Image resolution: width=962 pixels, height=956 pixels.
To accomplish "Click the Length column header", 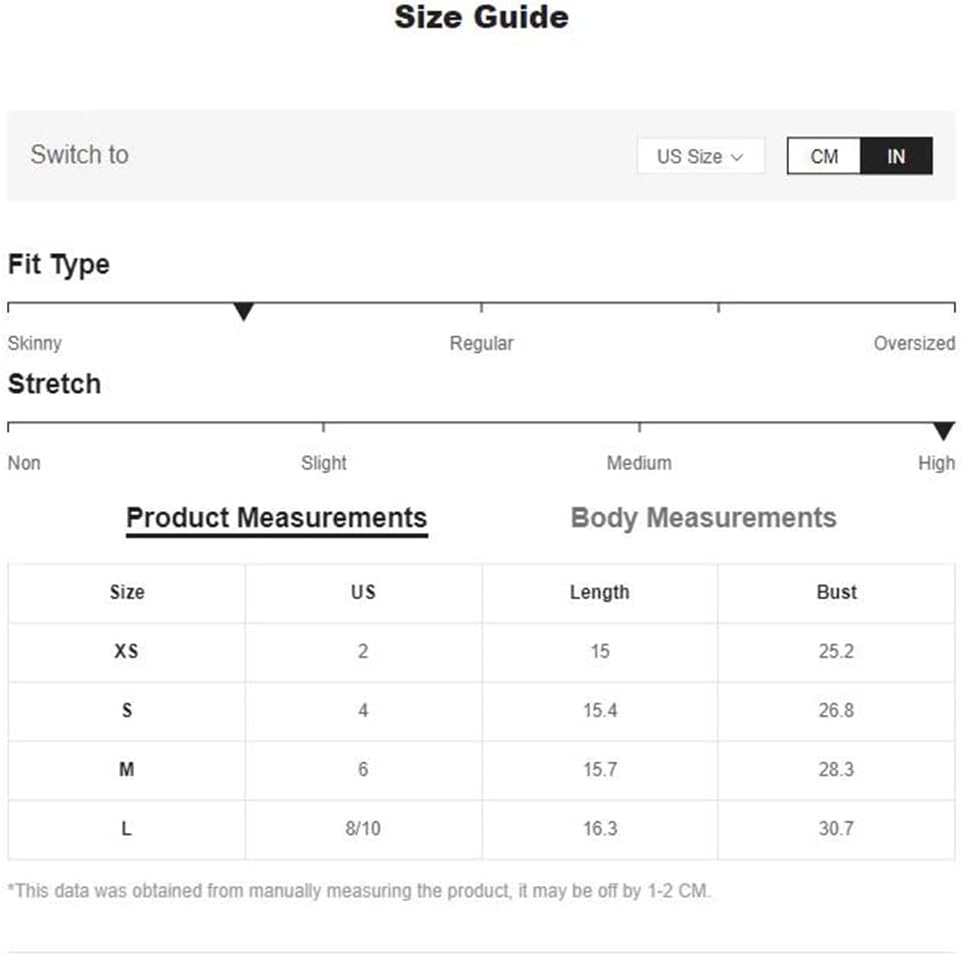I will pos(599,592).
